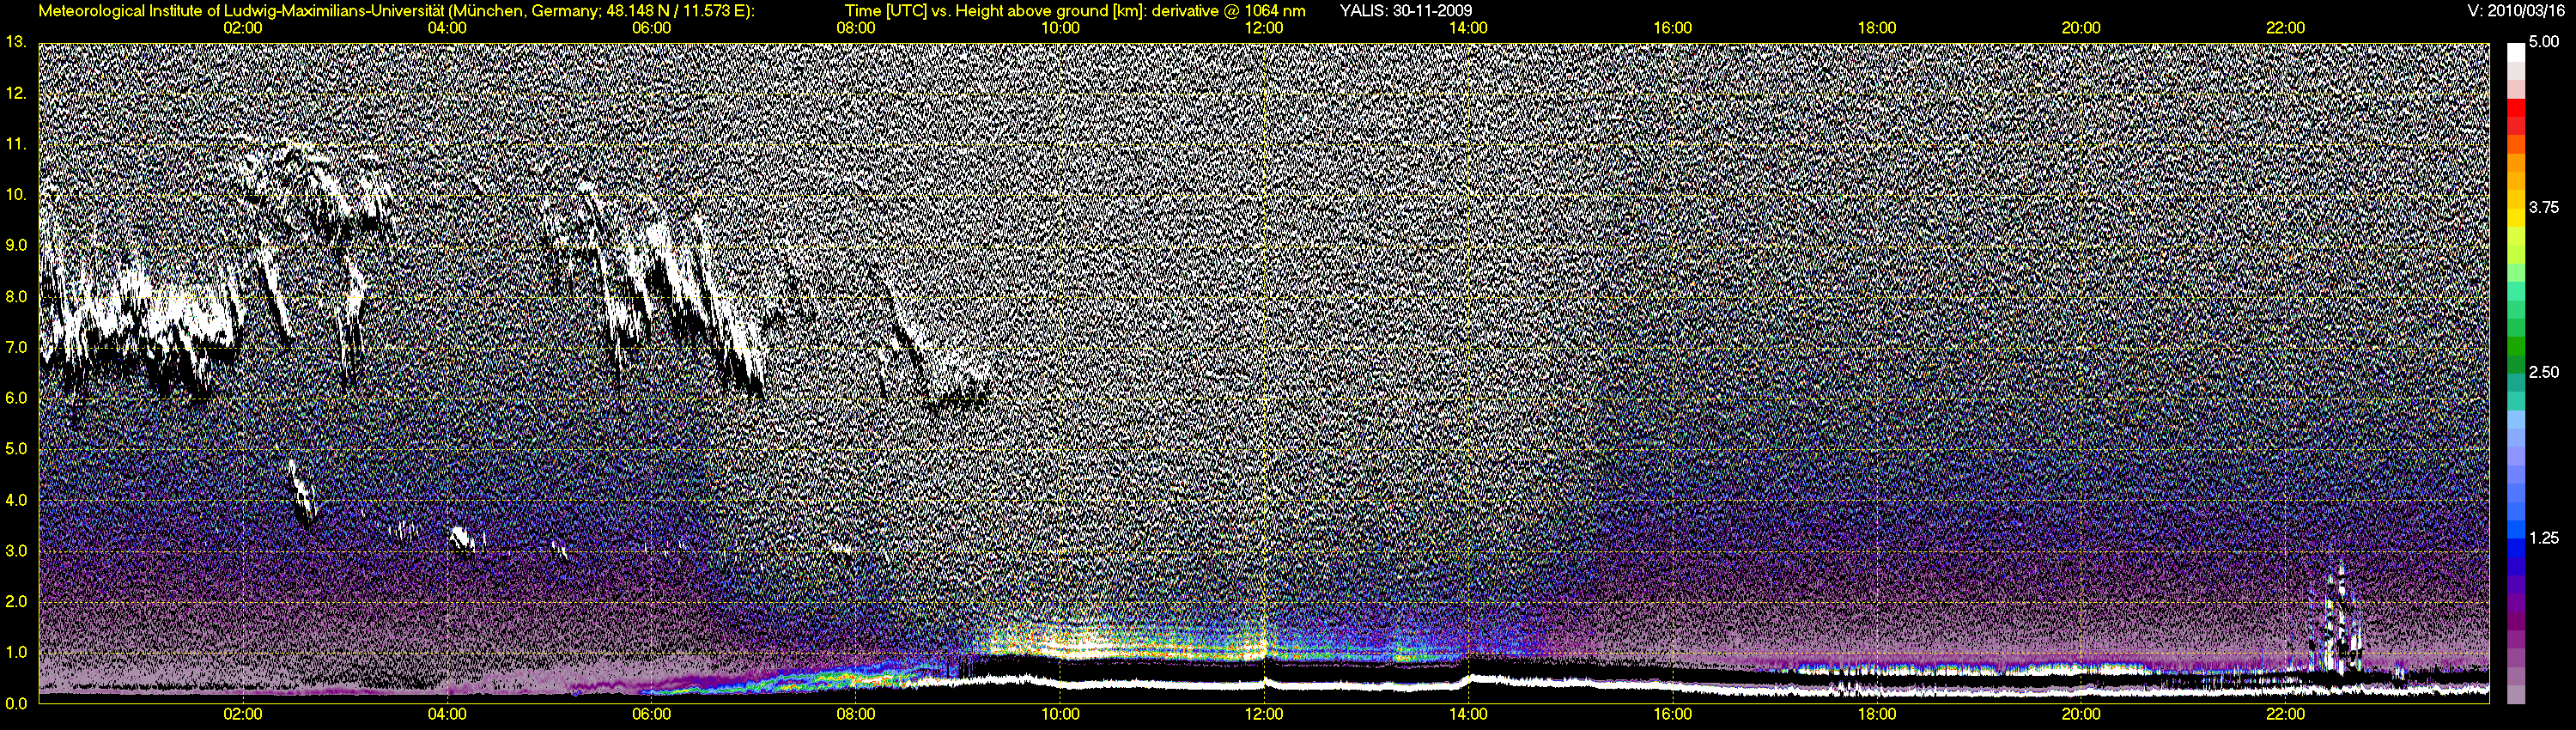Click the 10:00 label on the top time axis

tap(1060, 28)
